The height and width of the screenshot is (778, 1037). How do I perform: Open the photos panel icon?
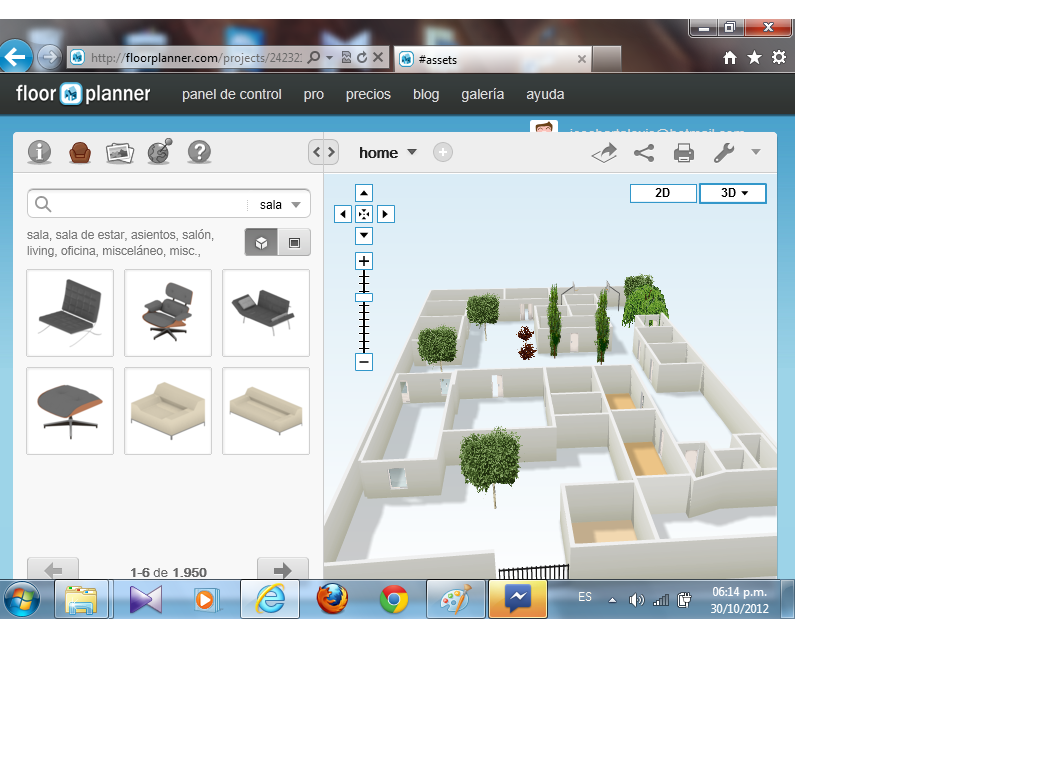120,153
